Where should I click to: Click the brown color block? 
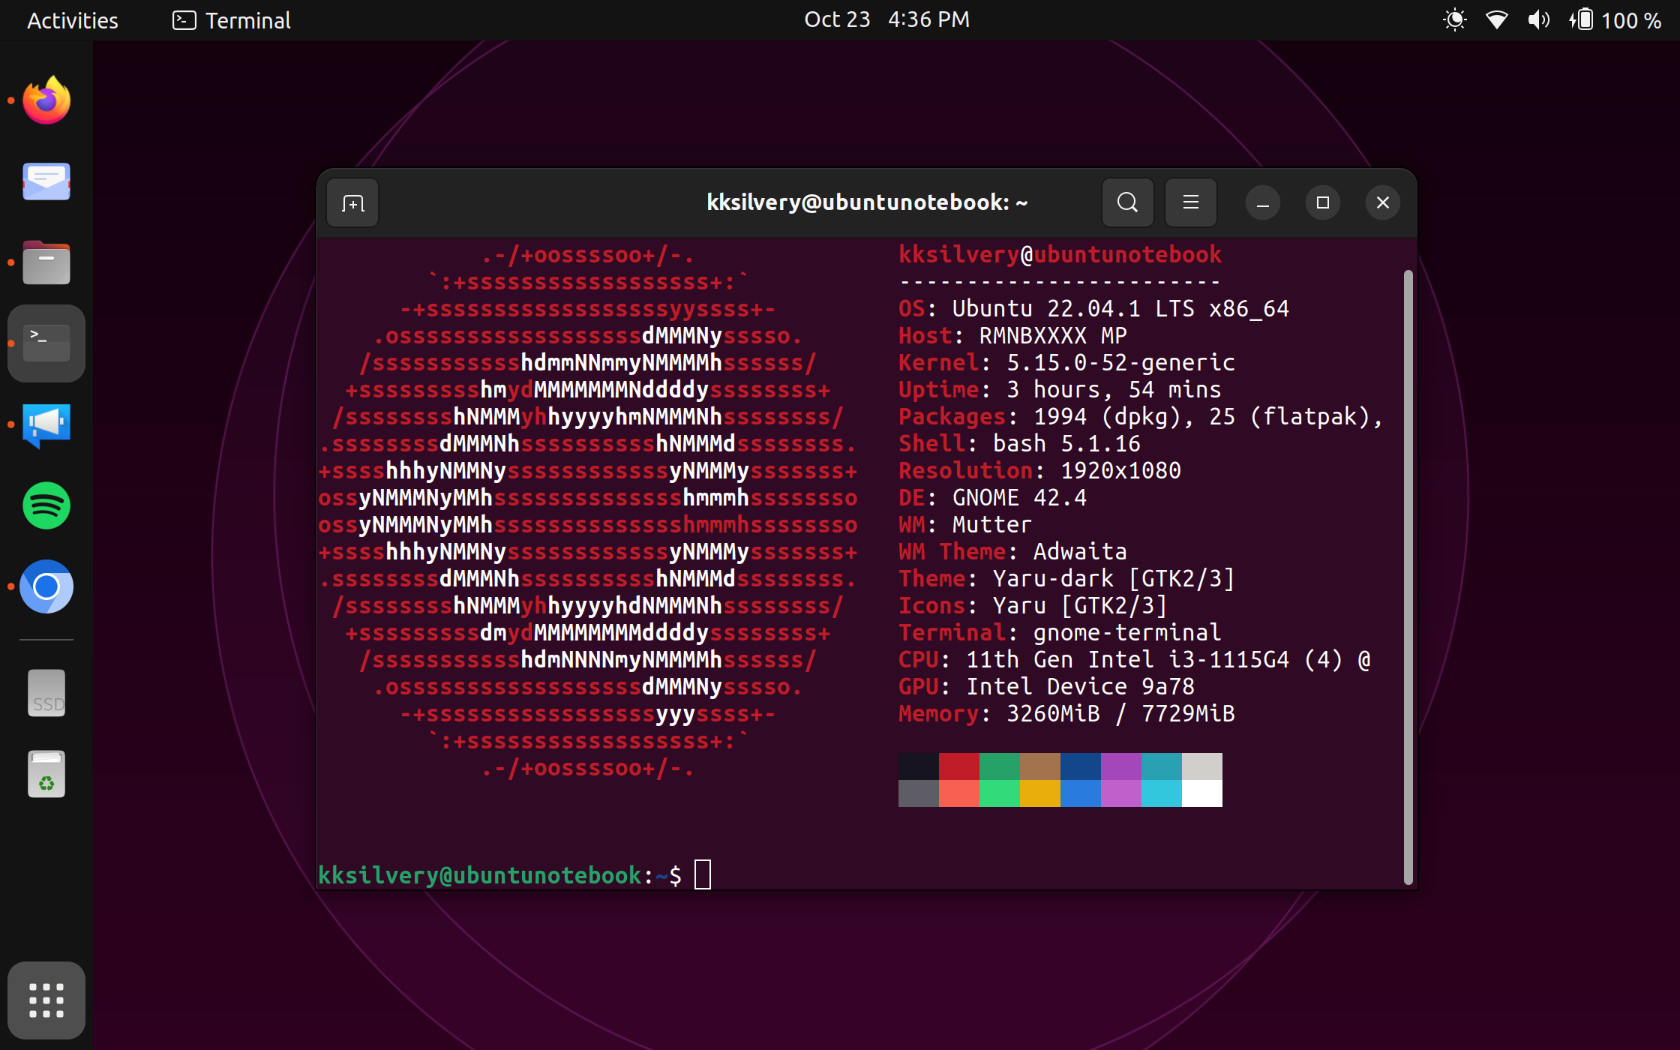1040,766
